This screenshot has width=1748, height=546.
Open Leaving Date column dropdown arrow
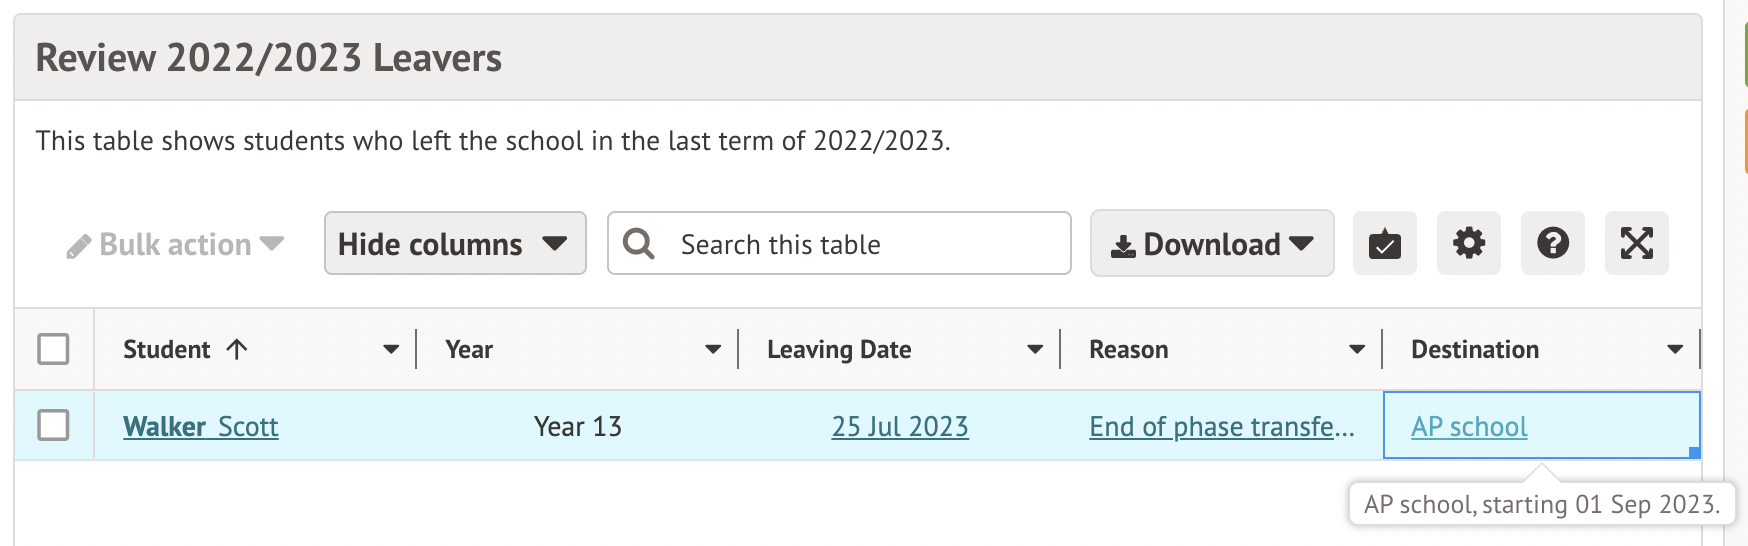tap(1035, 349)
